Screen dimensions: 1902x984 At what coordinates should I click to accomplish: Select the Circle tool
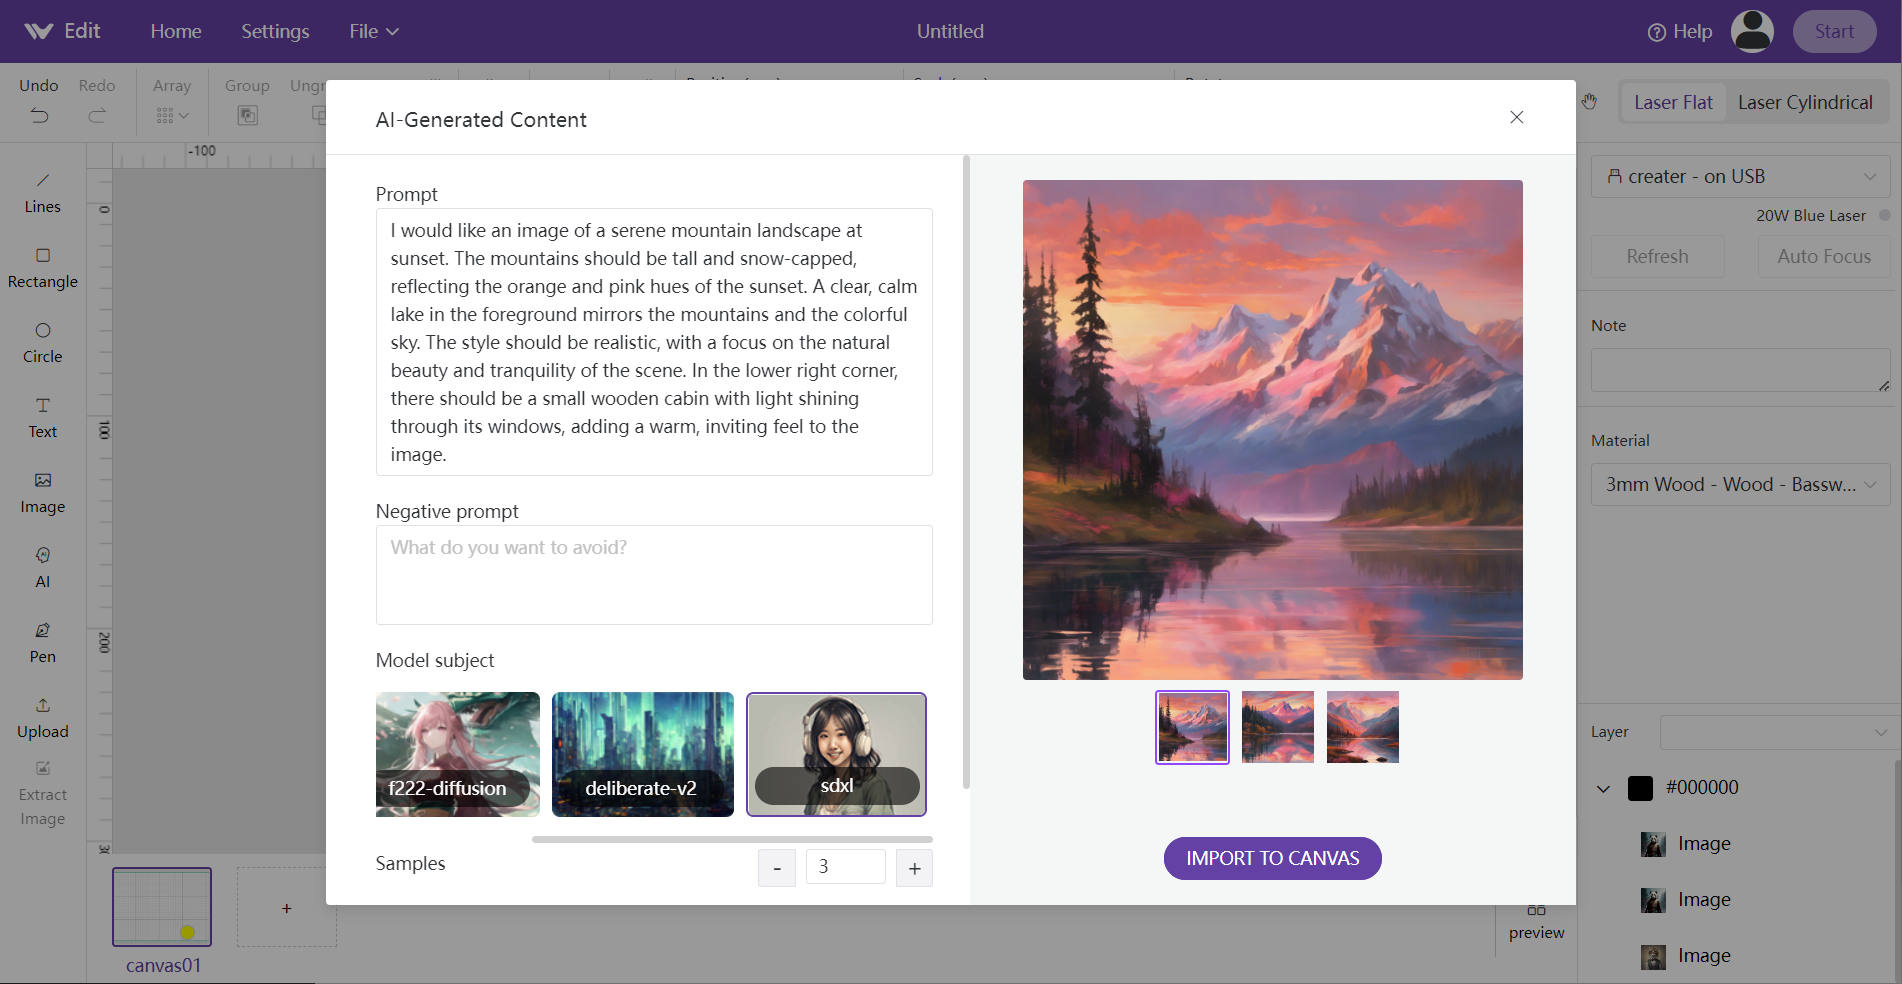click(42, 342)
